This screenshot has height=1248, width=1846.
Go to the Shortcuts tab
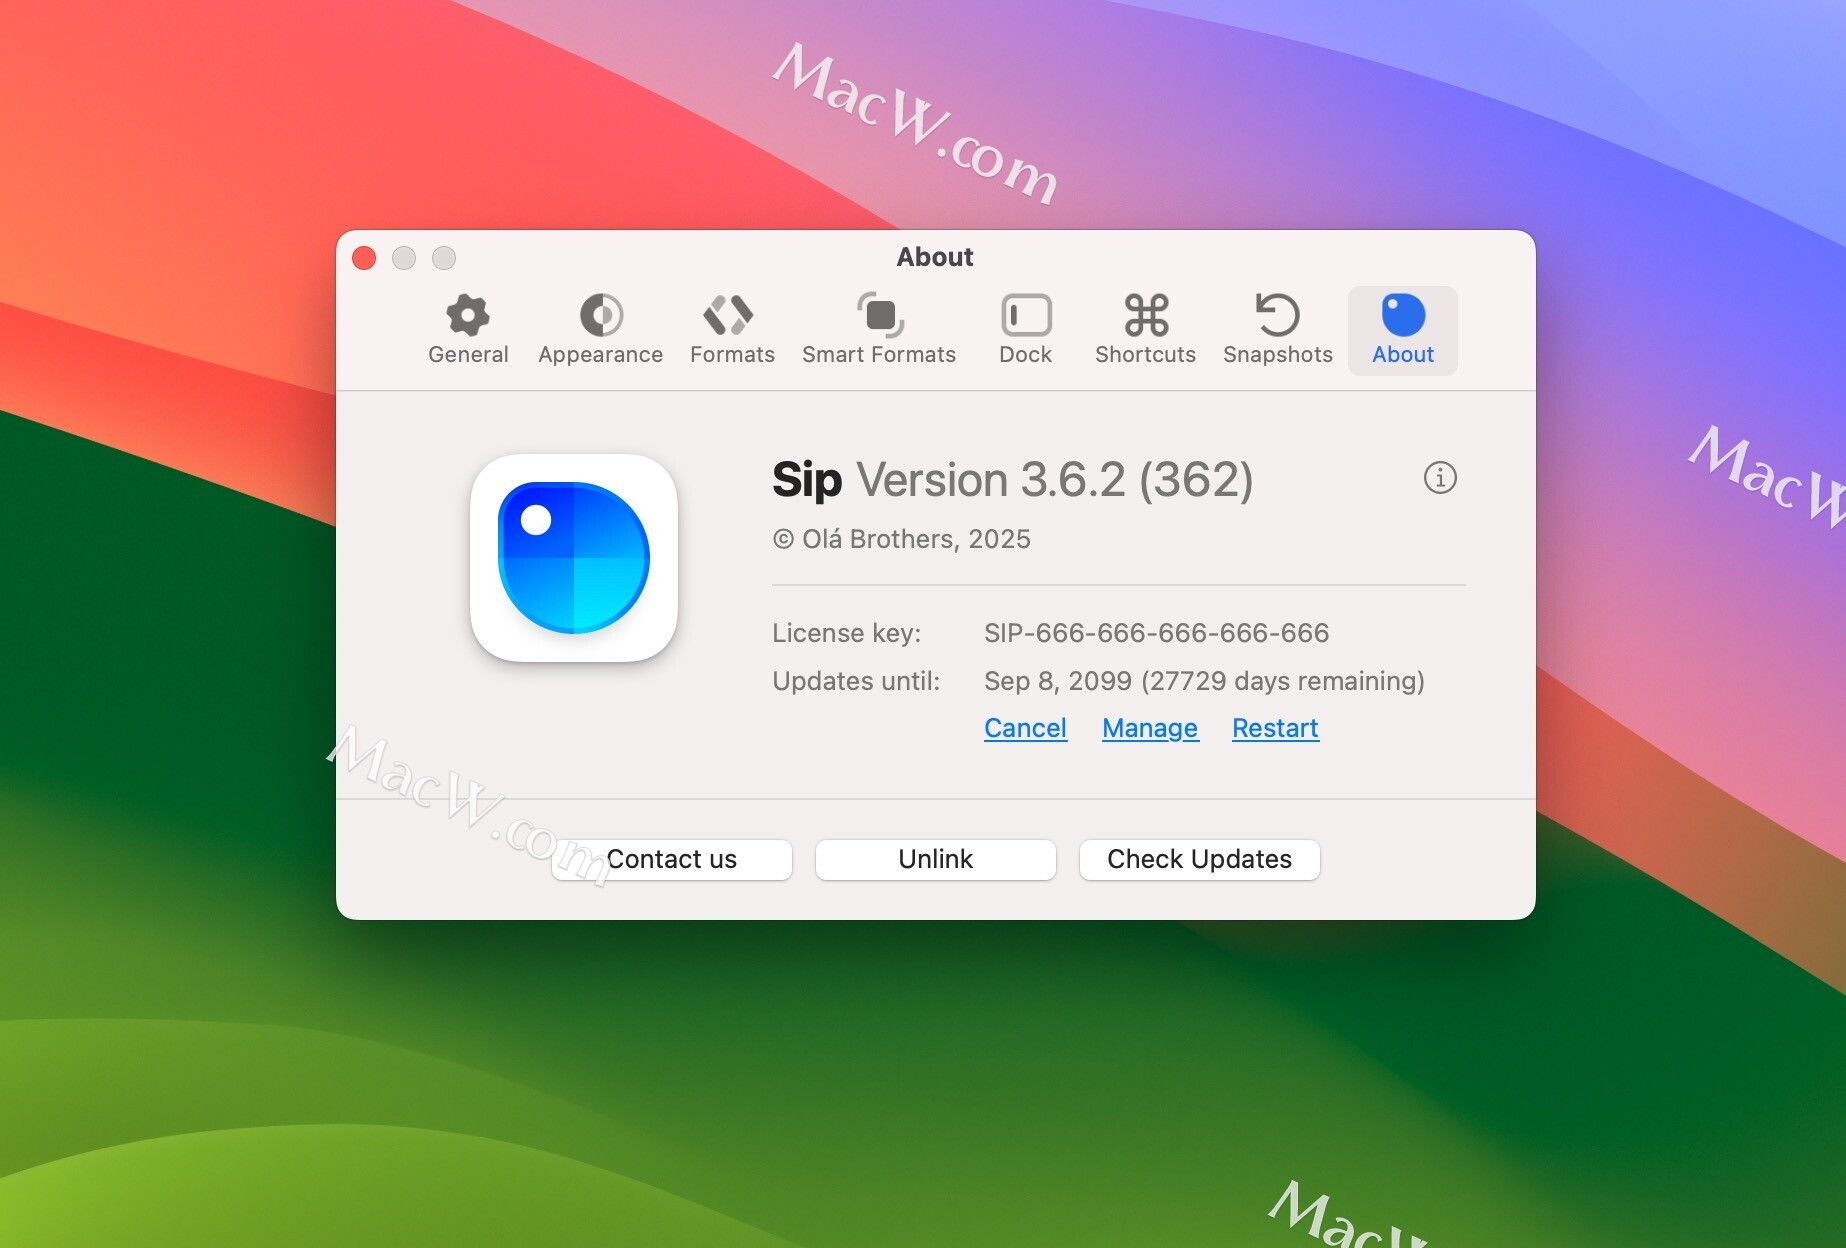click(x=1145, y=330)
